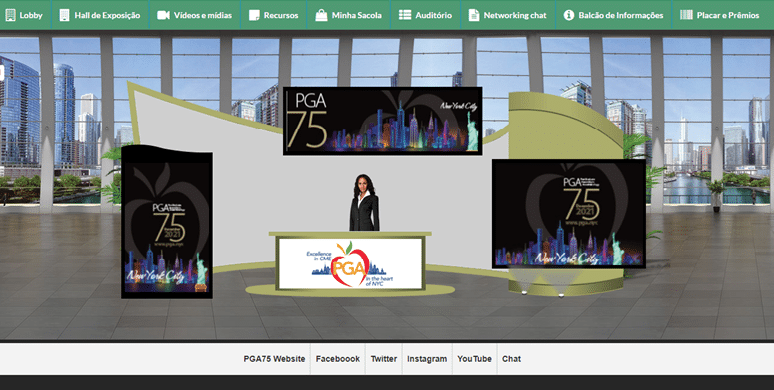This screenshot has width=774, height=390.
Task: Open the Twitter link
Action: coord(384,359)
